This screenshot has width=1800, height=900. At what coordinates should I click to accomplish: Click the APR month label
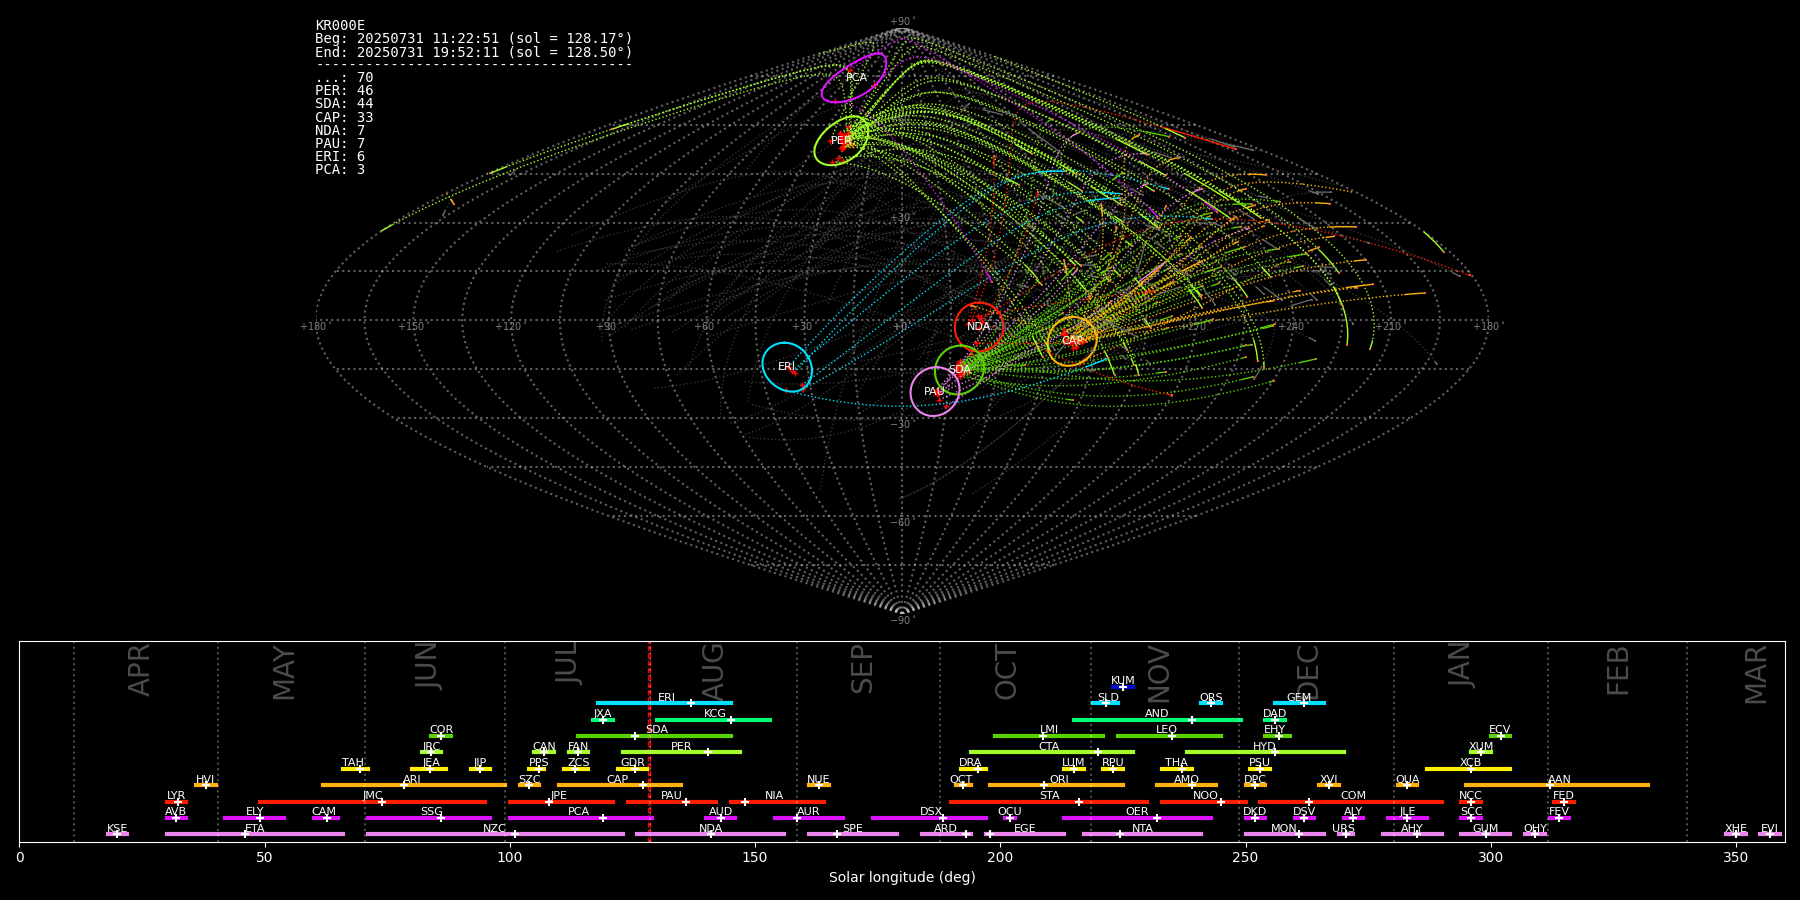click(x=139, y=670)
